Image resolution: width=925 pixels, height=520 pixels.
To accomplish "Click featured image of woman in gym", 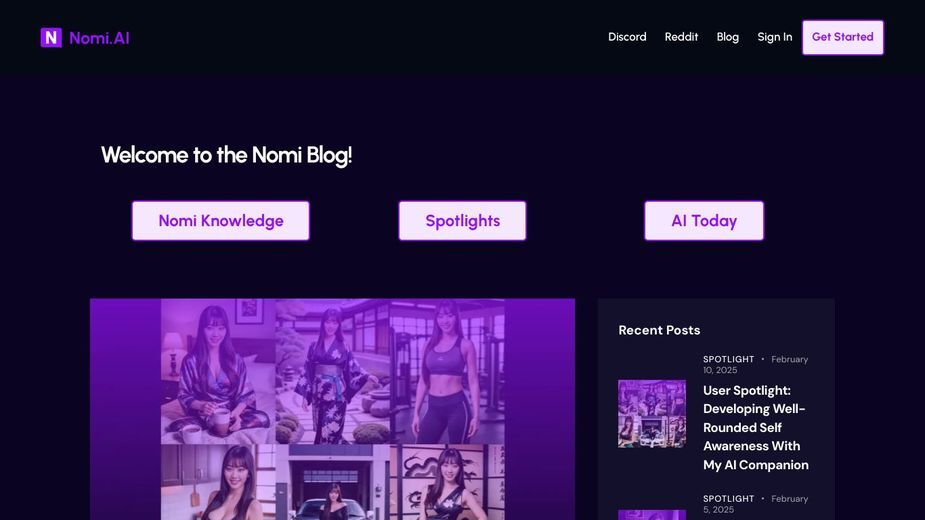I will [447, 371].
